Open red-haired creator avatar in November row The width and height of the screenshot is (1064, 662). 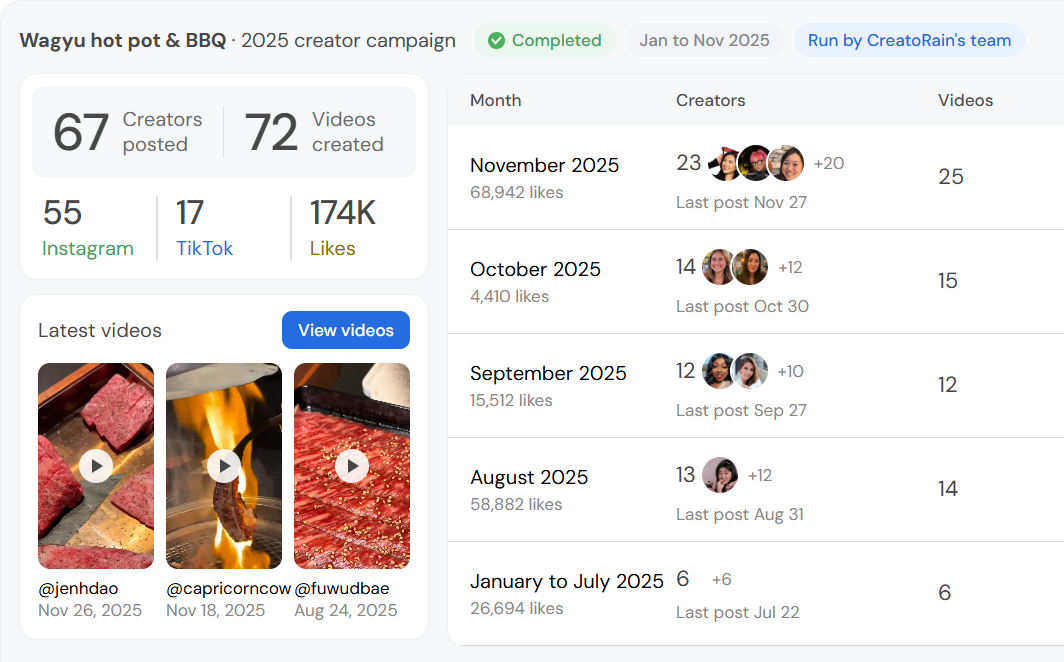tap(755, 163)
